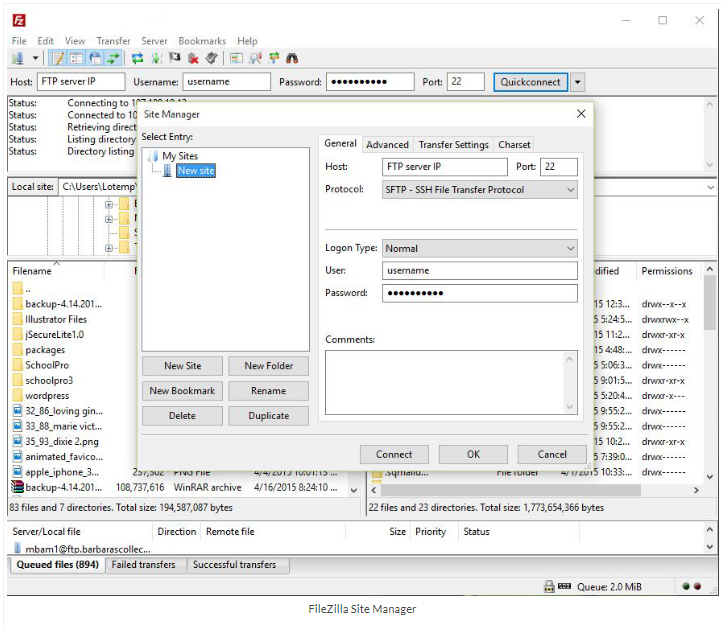The image size is (722, 630).
Task: Click the OK button in Site Manager
Action: pyautogui.click(x=473, y=455)
